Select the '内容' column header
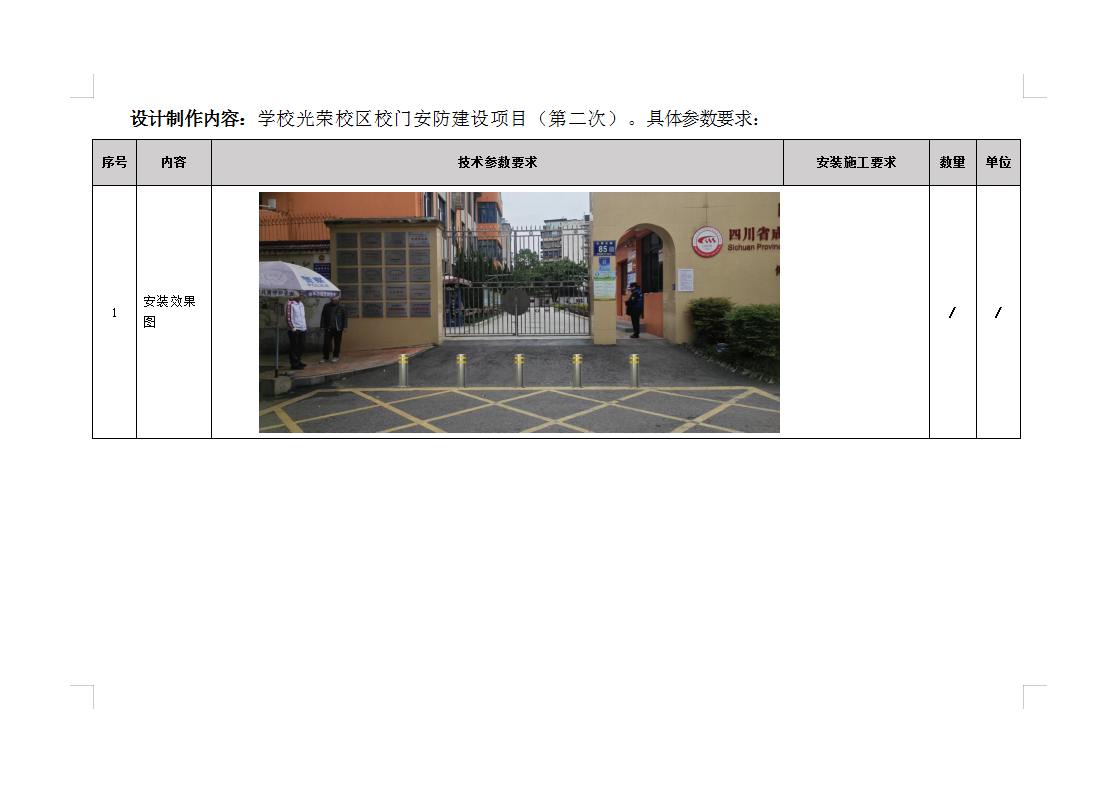 pos(173,163)
